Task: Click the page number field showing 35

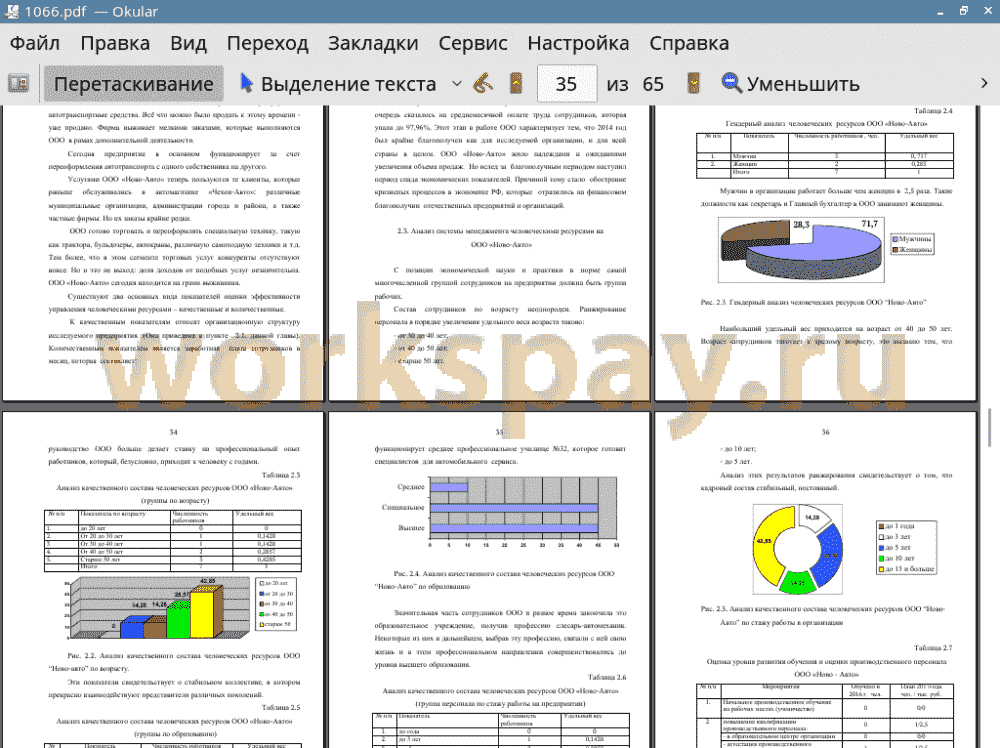Action: point(566,84)
